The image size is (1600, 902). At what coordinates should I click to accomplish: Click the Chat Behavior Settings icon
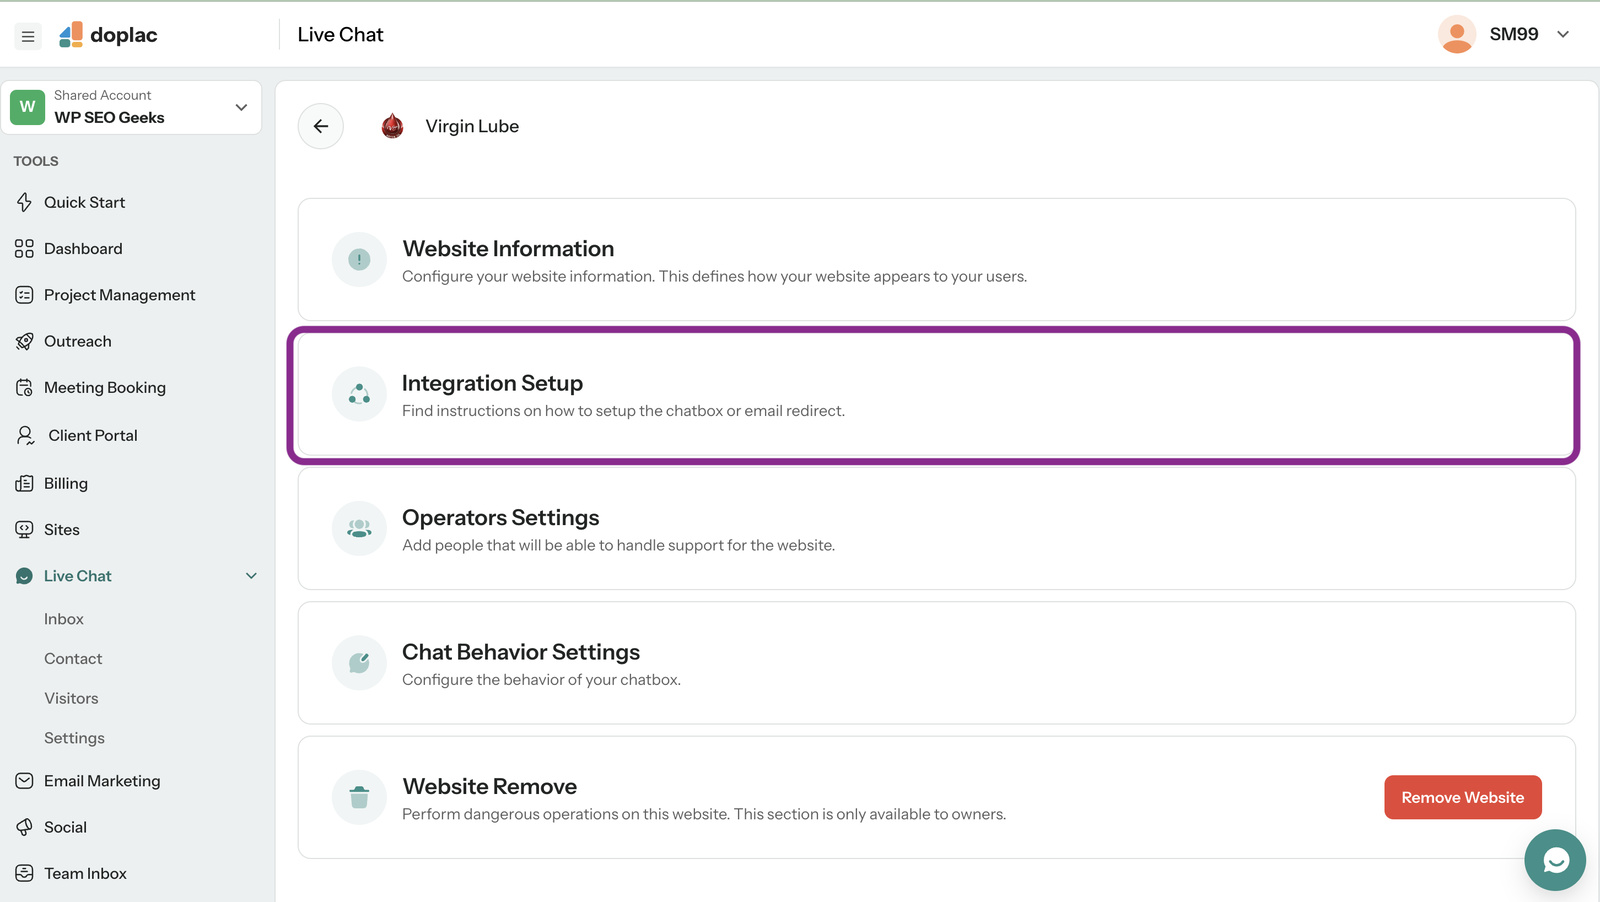[x=359, y=662]
